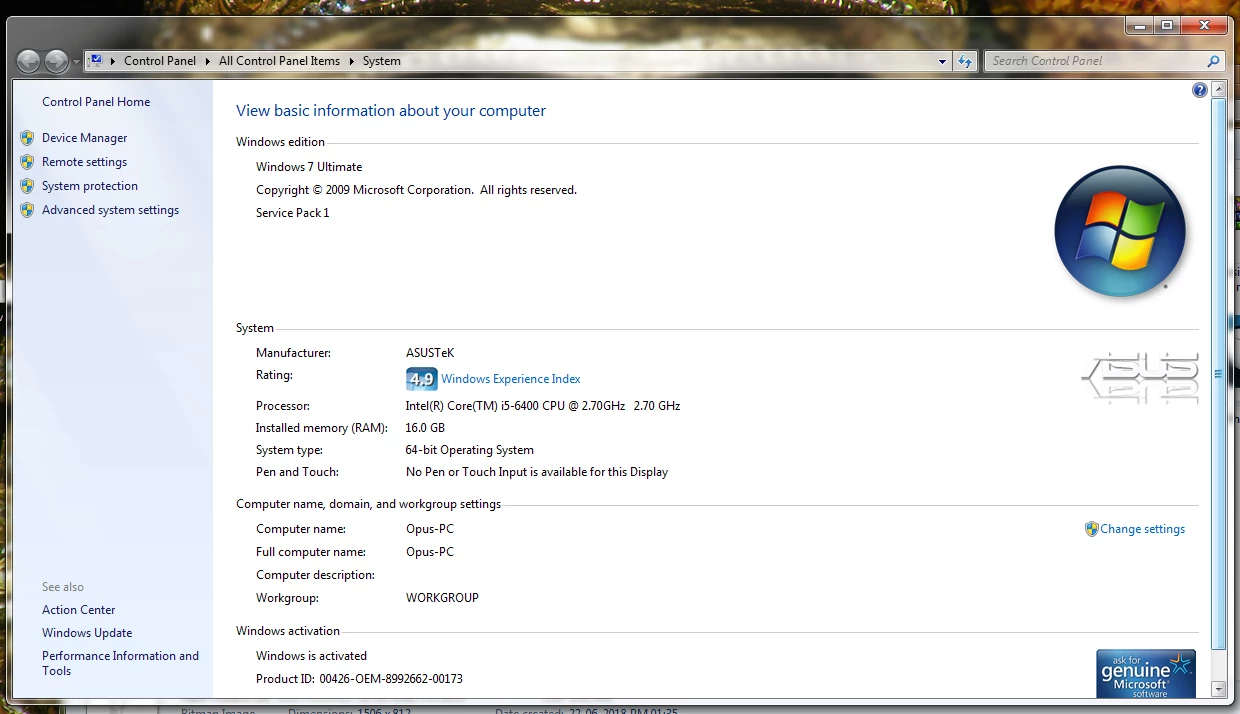This screenshot has width=1240, height=714.
Task: Select the Opus-PC value beside Computer name
Action: pos(430,529)
